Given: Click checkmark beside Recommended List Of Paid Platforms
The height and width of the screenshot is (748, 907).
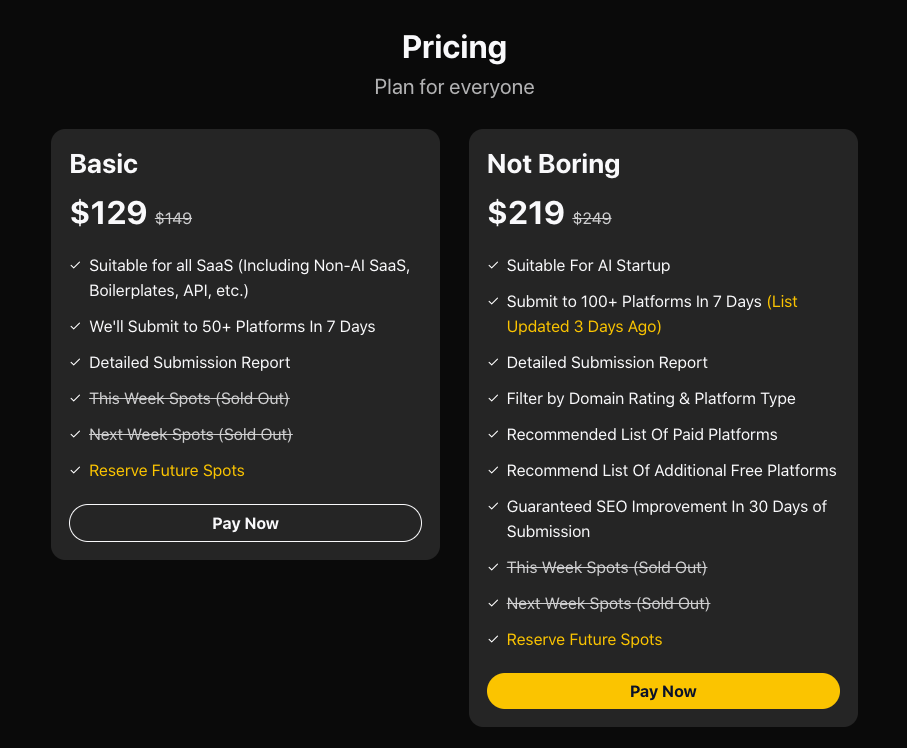Looking at the screenshot, I should [x=493, y=435].
